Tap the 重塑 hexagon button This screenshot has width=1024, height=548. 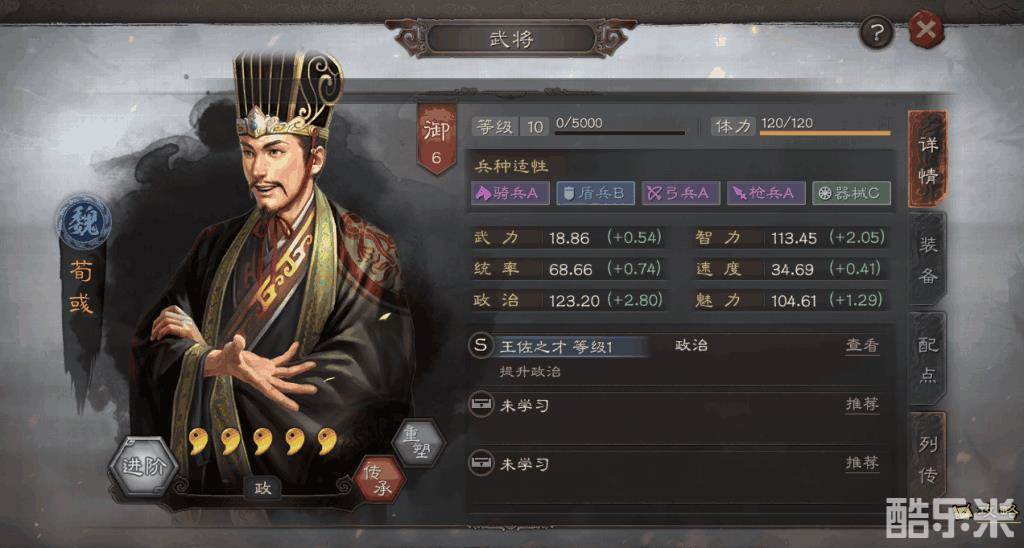[419, 443]
